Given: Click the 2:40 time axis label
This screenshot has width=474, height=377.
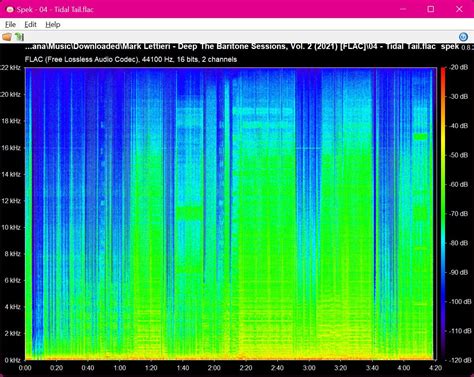Looking at the screenshot, I should [x=277, y=368].
